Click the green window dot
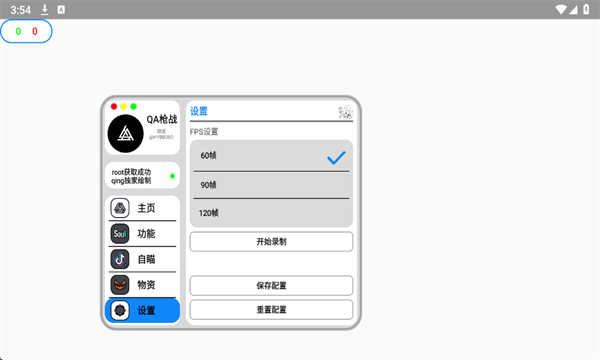 pos(133,106)
